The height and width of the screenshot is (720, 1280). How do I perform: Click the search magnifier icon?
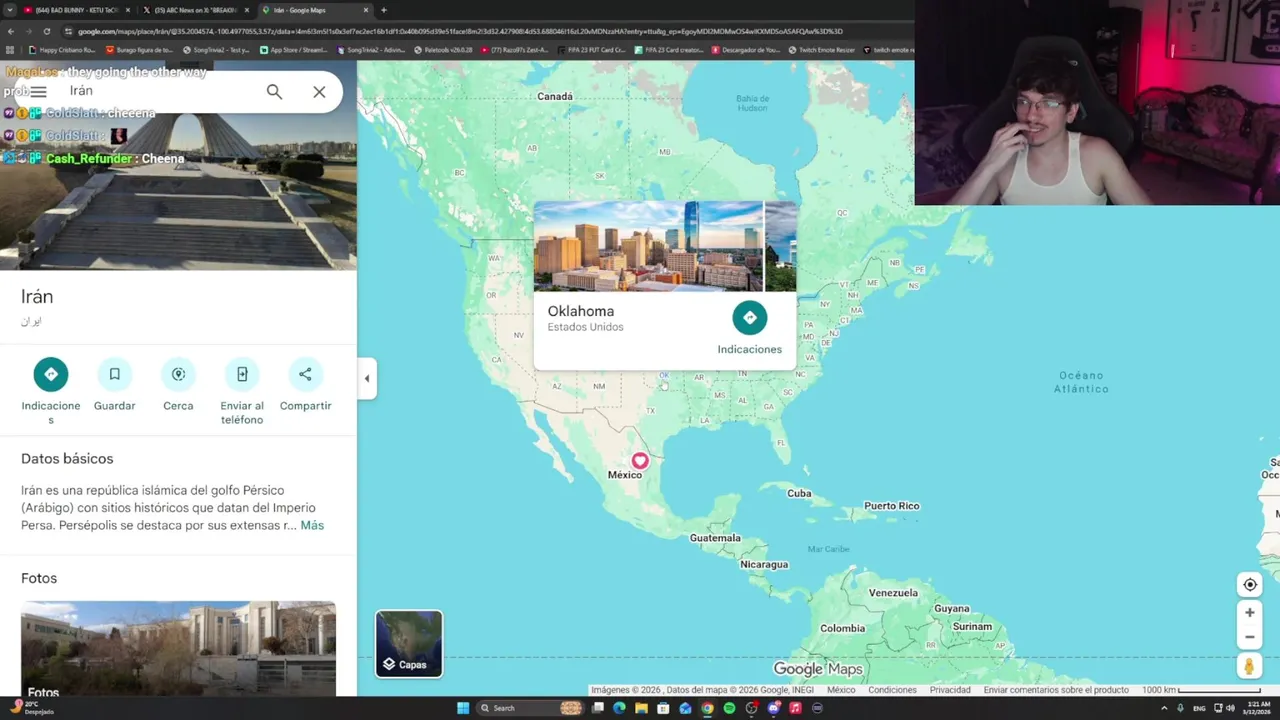click(x=274, y=91)
